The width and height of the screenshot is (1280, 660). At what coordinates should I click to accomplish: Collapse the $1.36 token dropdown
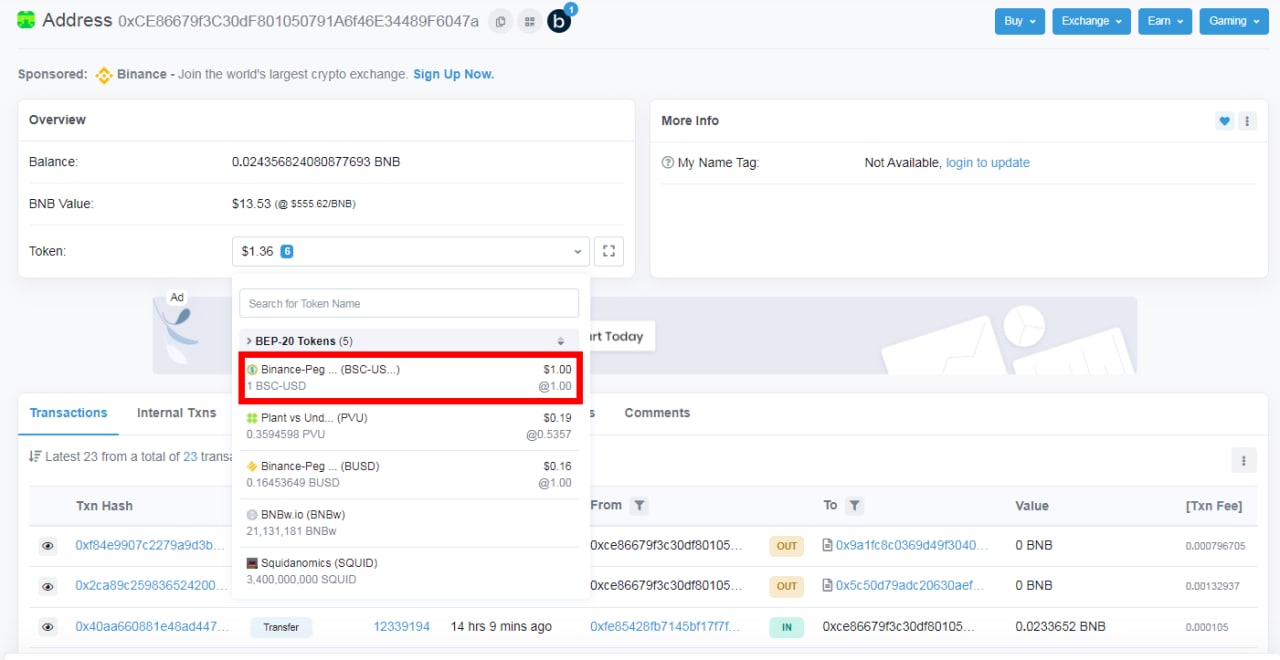pos(411,251)
